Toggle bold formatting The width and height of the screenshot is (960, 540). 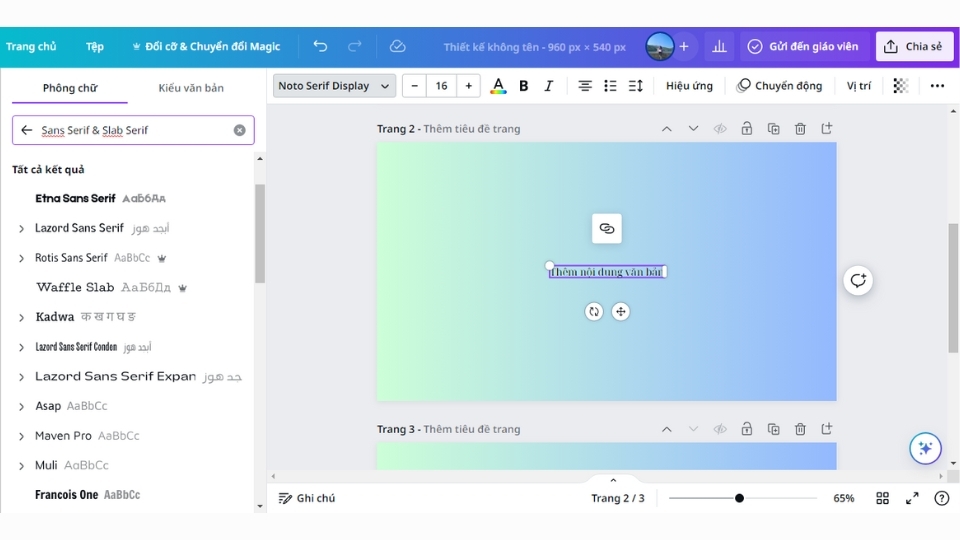[523, 86]
